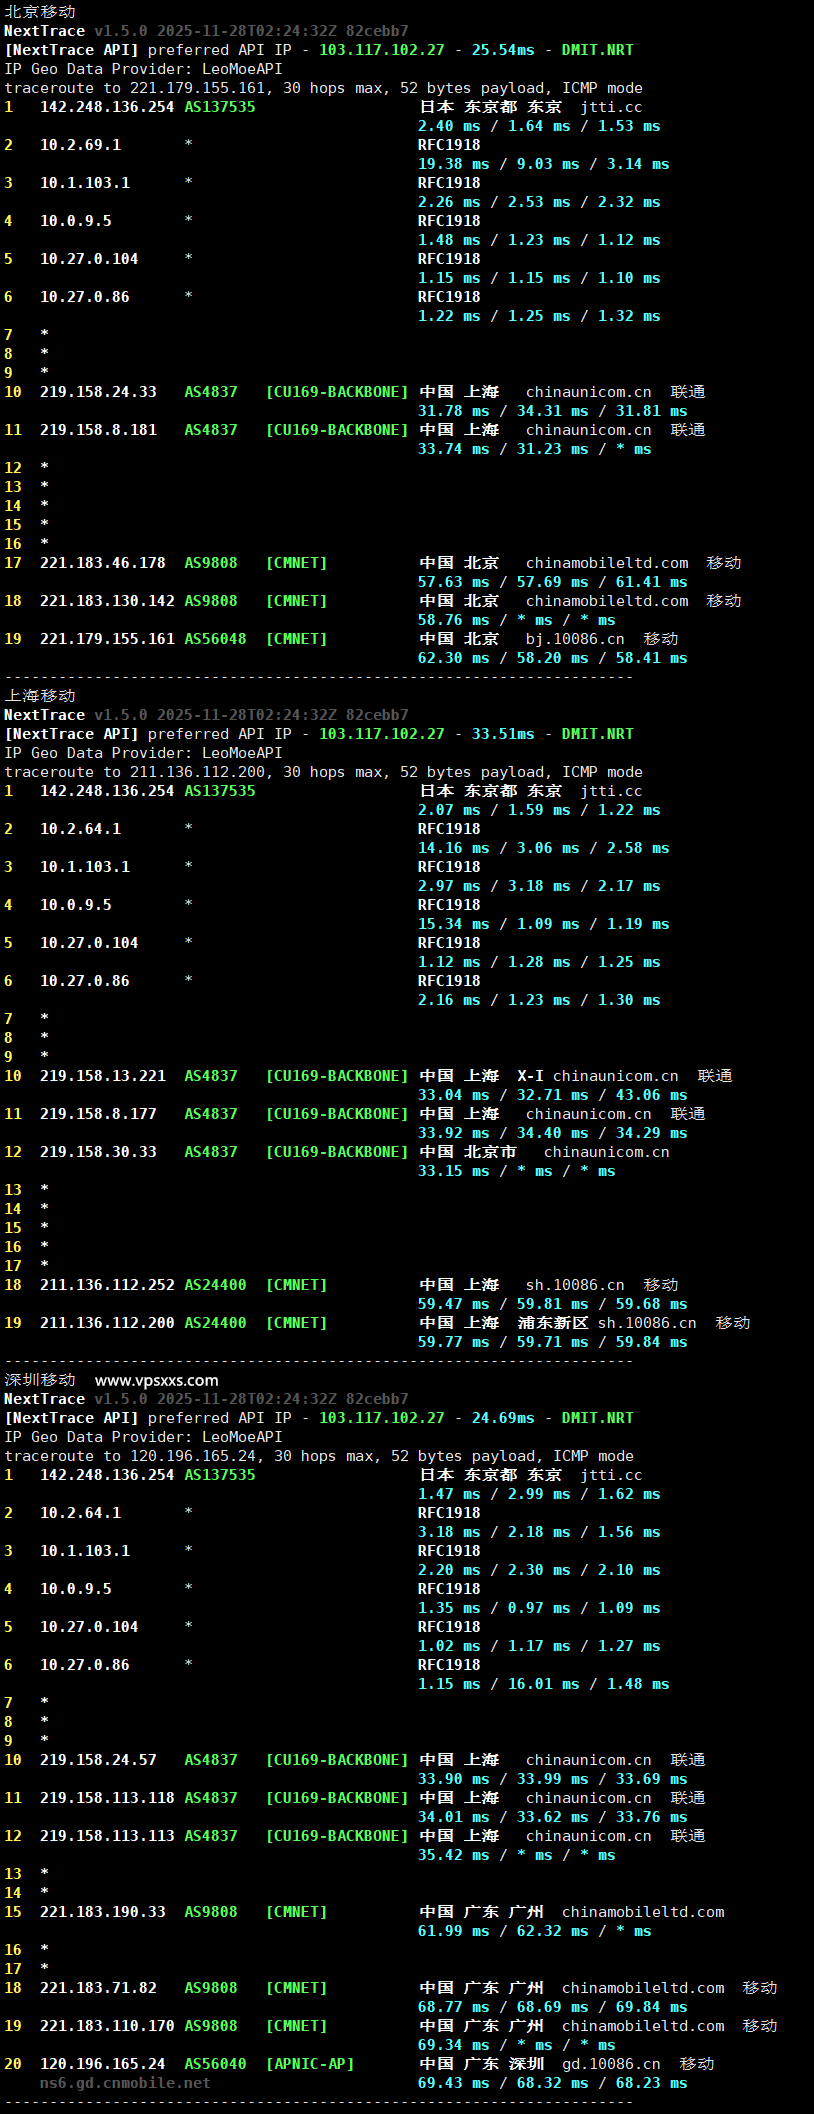Screen dimensions: 814x2114
Task: Select the 北京移动 section heading
Action: pos(40,11)
